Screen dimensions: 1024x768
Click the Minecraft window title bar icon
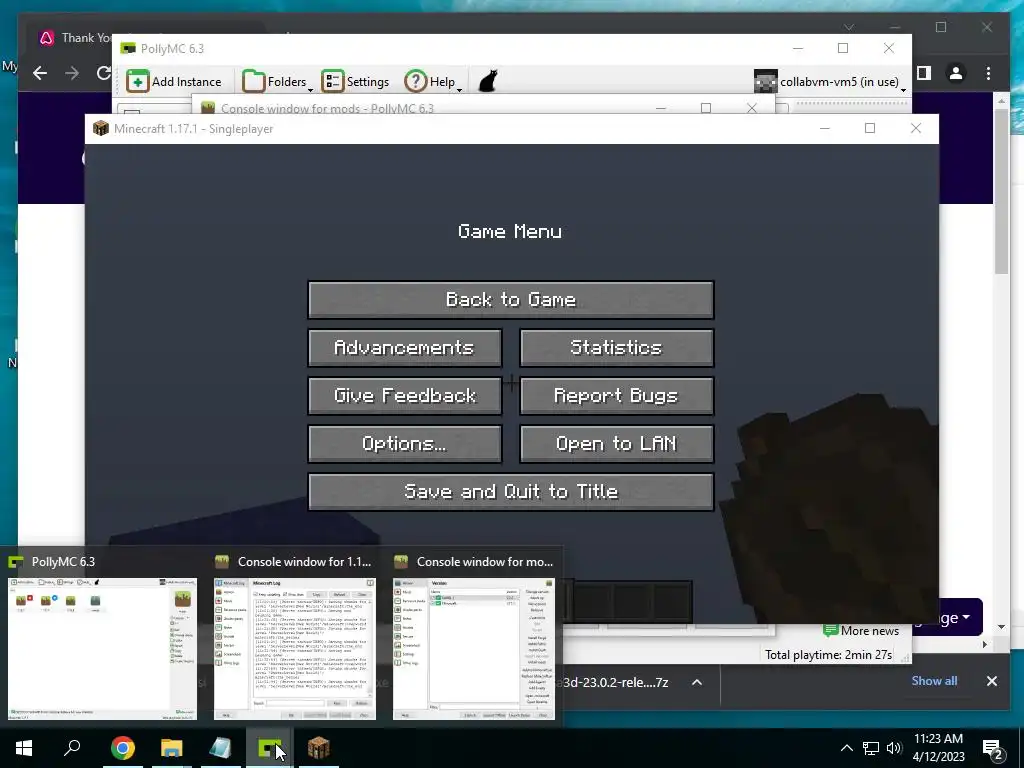(x=101, y=128)
